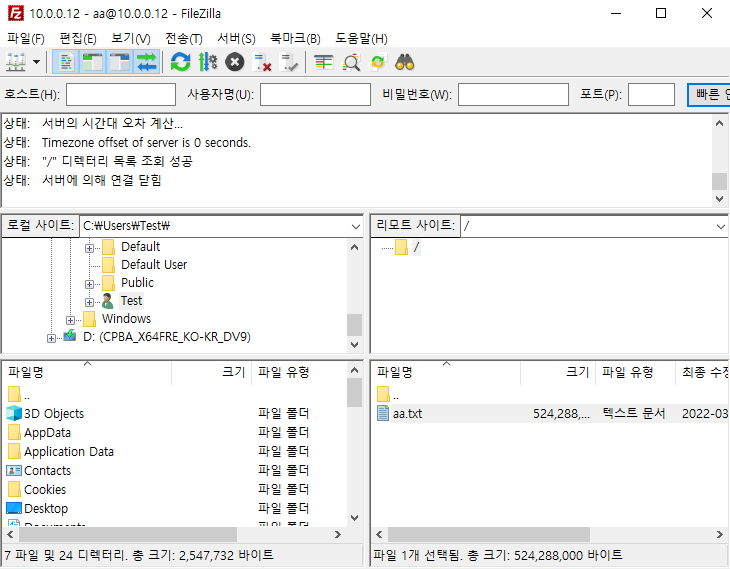
Task: Focus the 사용자명(U) input field
Action: pyautogui.click(x=315, y=95)
